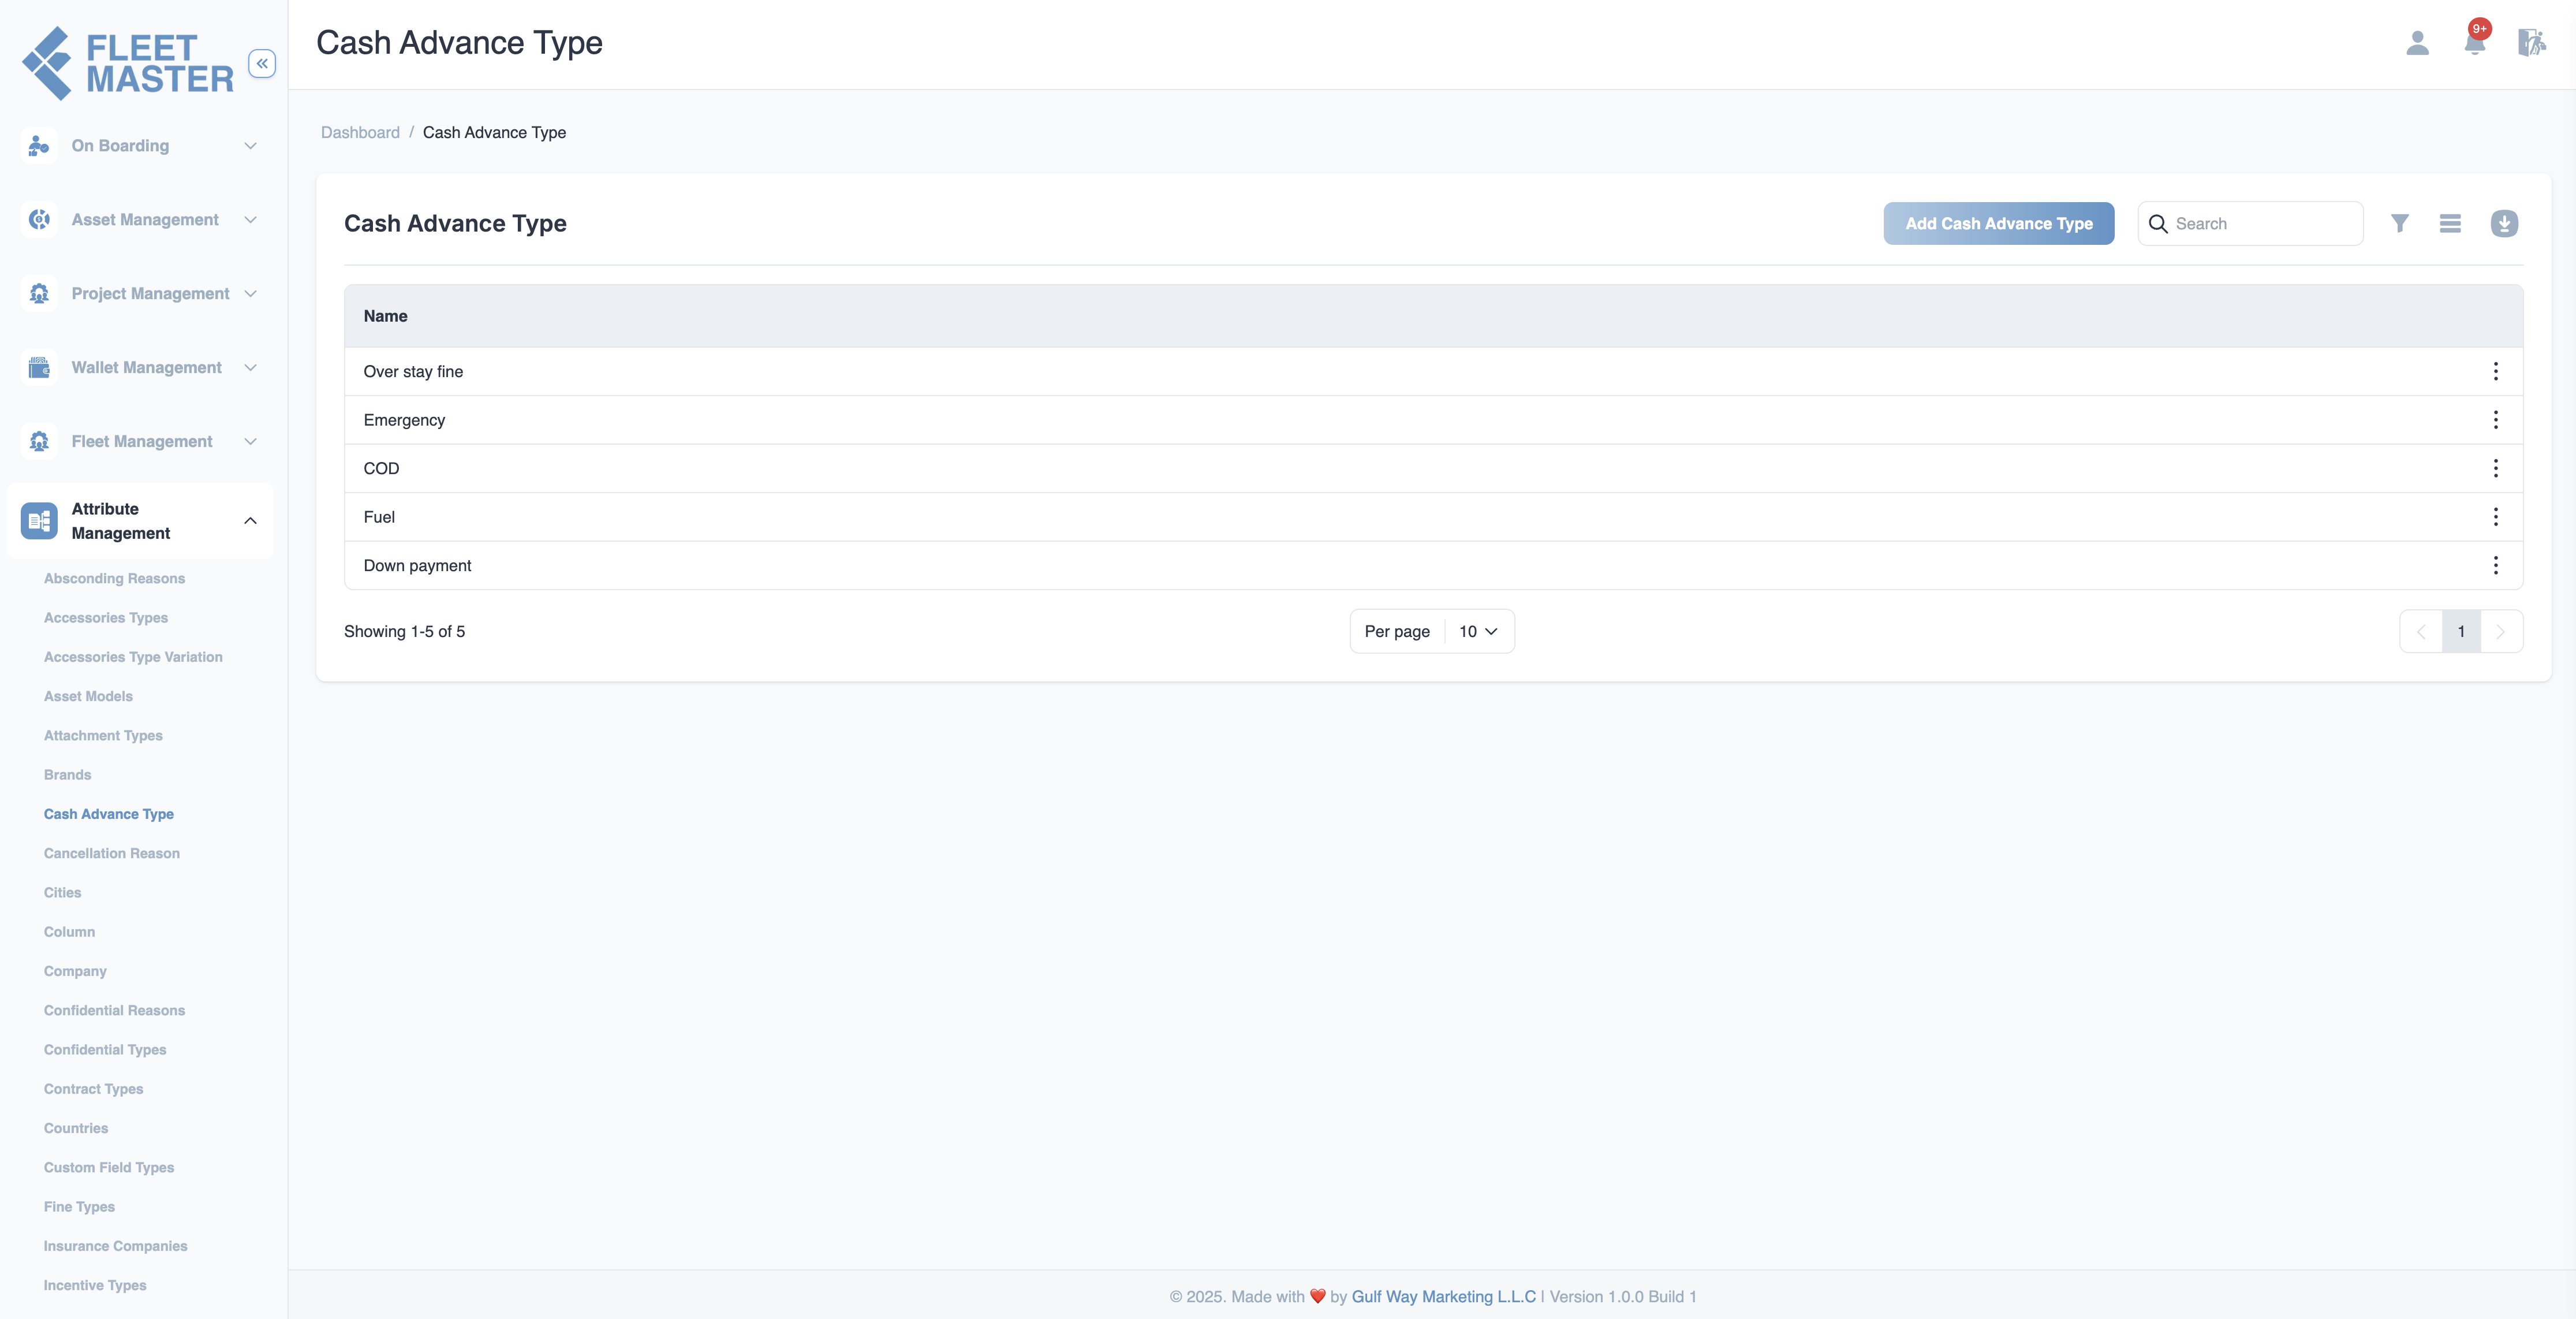2576x1319 pixels.
Task: Open the user profile icon
Action: click(2417, 43)
